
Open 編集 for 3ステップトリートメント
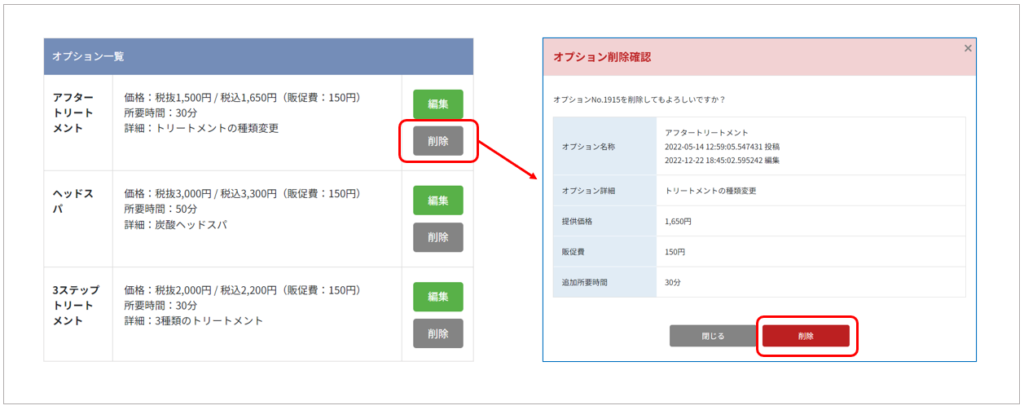(x=438, y=296)
